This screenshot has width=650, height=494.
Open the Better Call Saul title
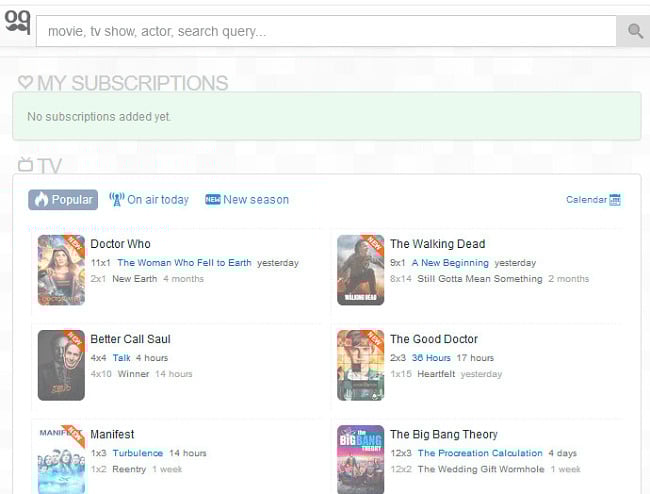click(131, 339)
